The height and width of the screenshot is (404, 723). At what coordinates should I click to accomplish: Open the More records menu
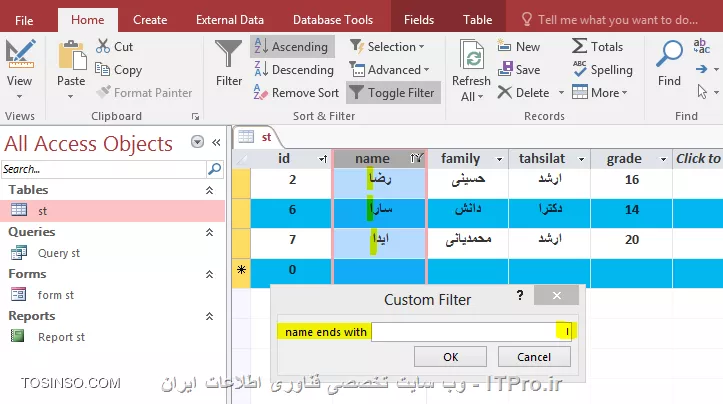(600, 93)
